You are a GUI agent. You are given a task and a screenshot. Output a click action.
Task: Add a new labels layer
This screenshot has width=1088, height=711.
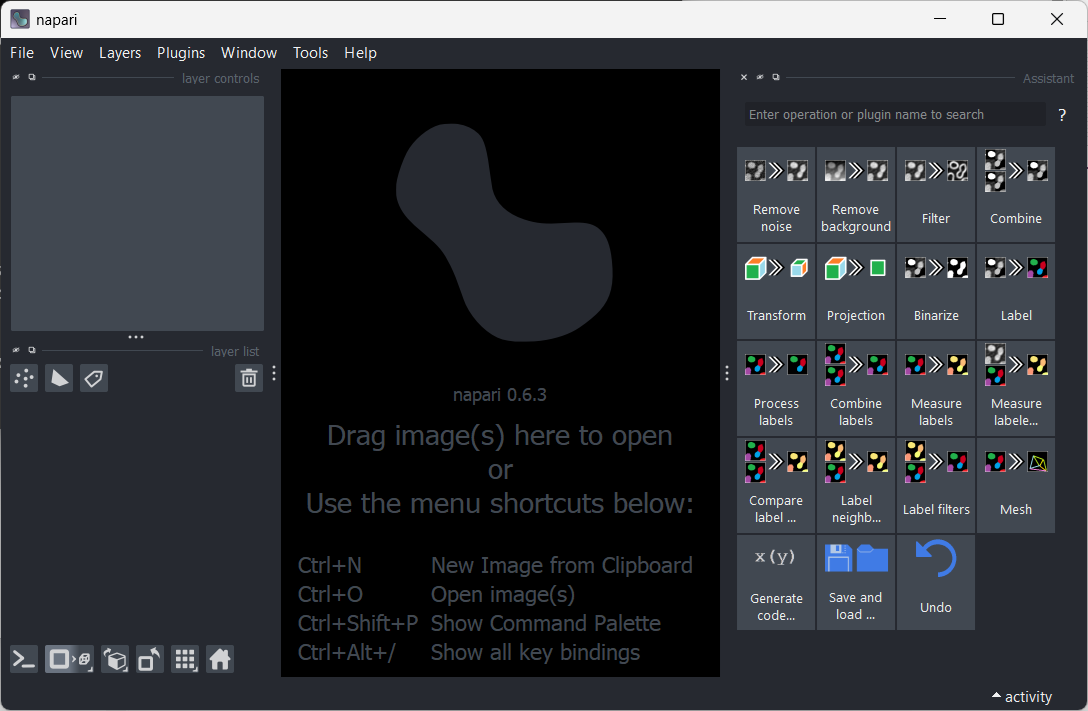[94, 378]
